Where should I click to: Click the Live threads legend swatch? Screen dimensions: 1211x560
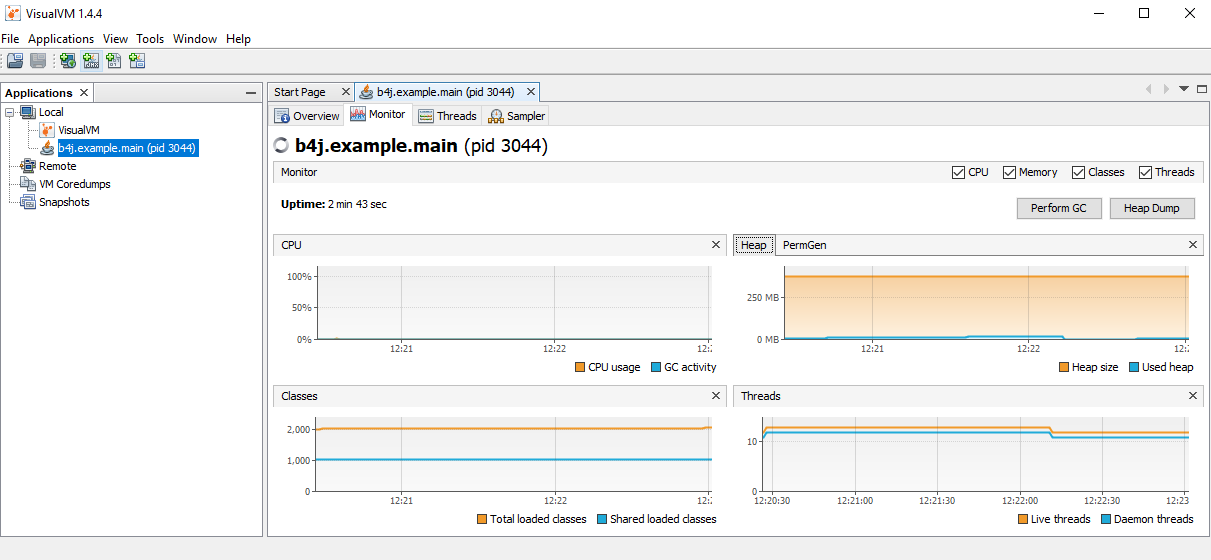pyautogui.click(x=1023, y=519)
